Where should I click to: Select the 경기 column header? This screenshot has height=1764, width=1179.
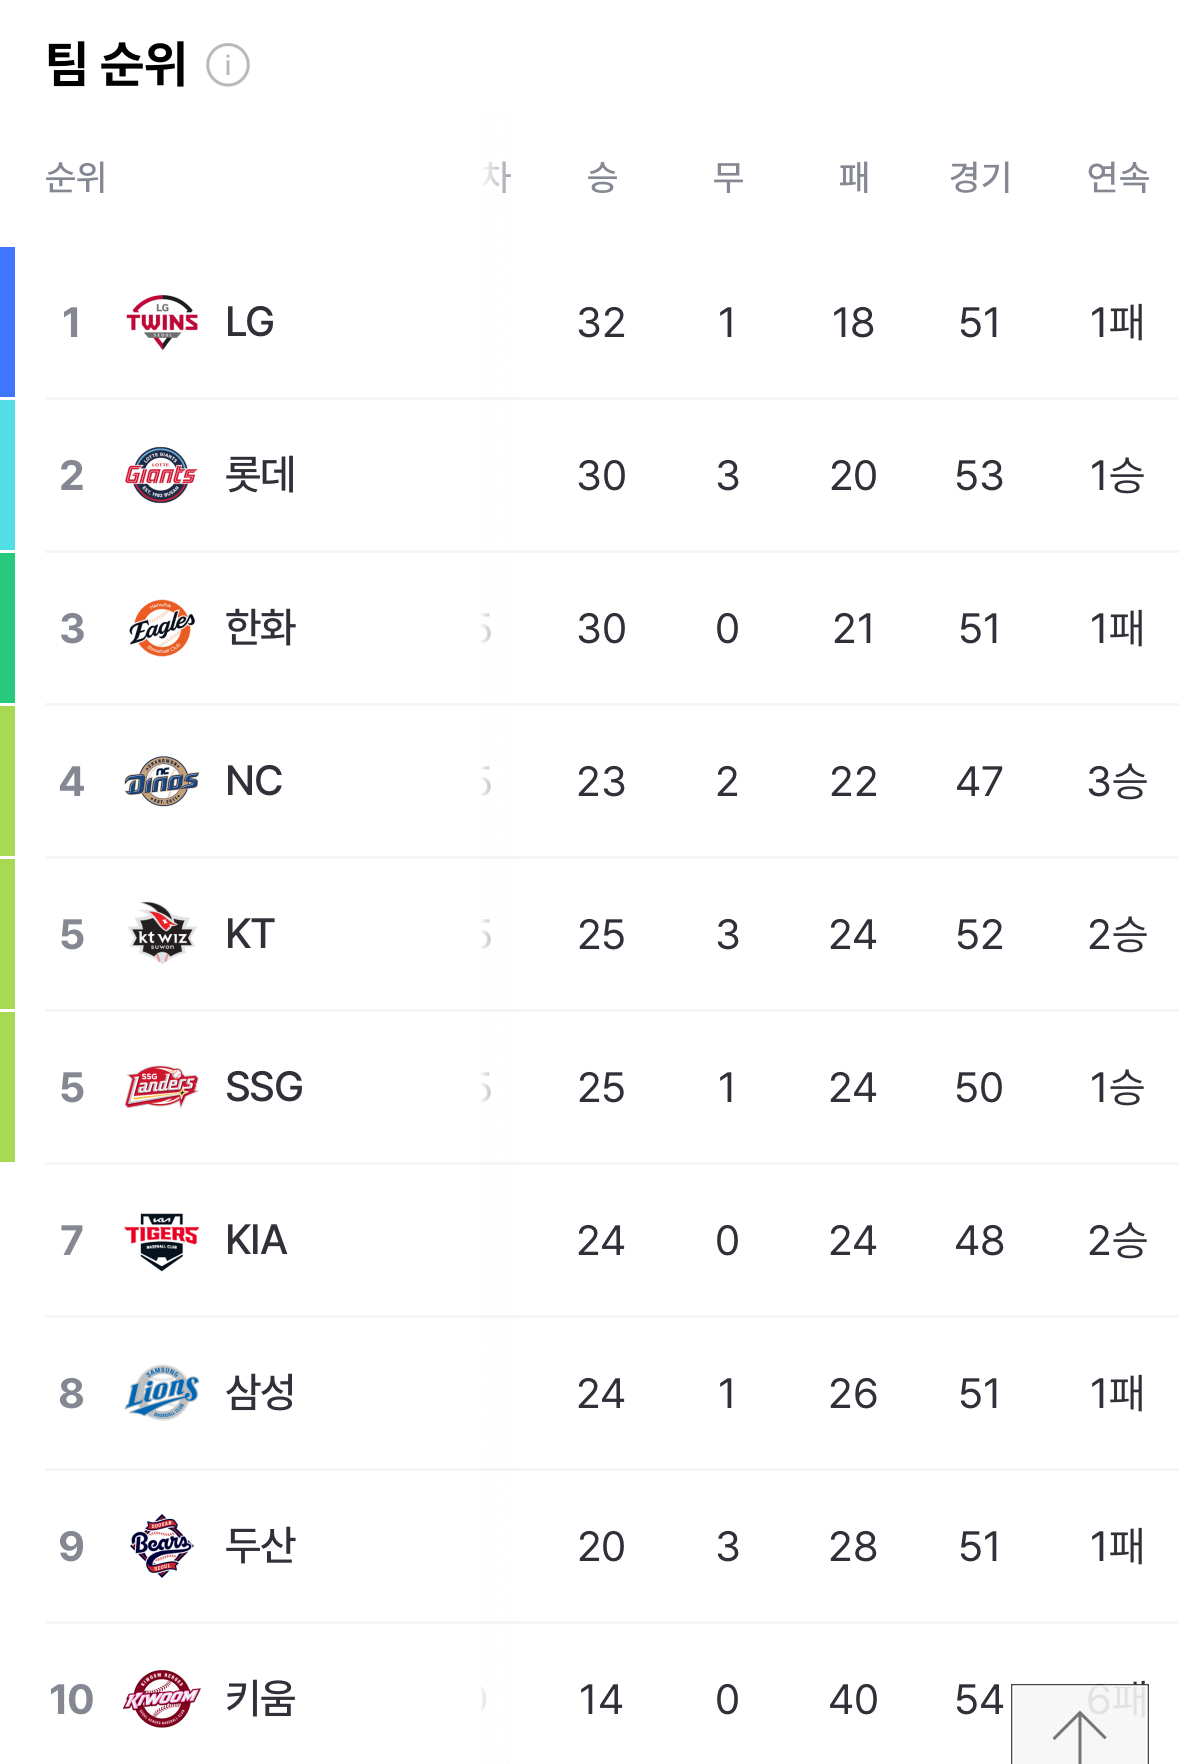coord(980,177)
